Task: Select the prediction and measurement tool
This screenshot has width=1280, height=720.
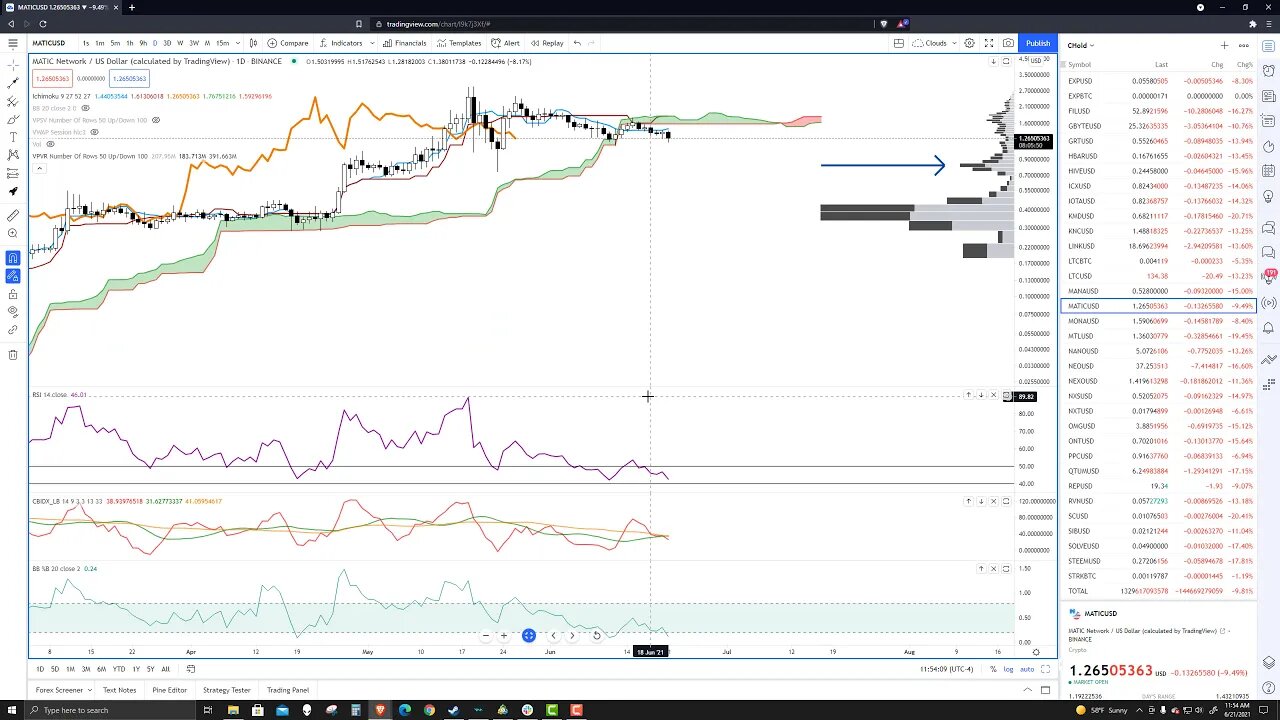Action: click(x=12, y=173)
